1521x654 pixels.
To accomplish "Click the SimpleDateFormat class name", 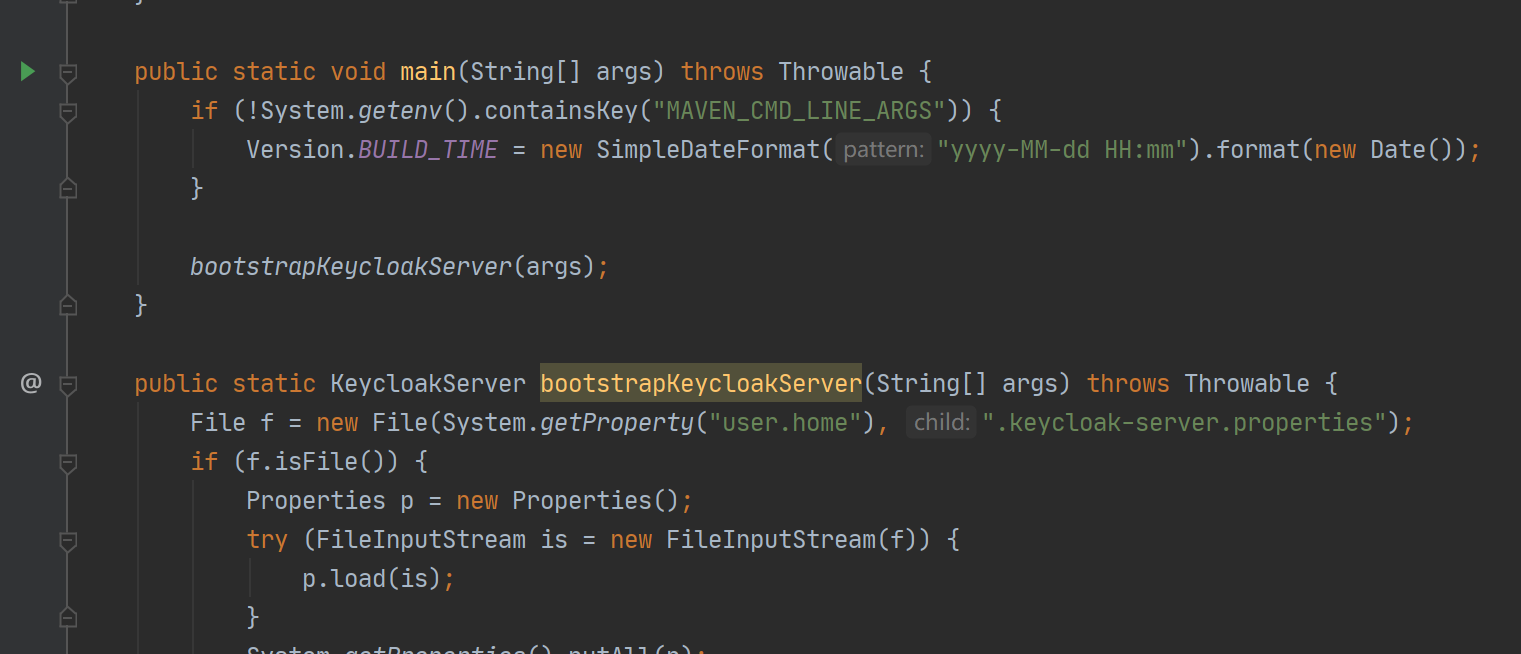I will click(x=708, y=149).
